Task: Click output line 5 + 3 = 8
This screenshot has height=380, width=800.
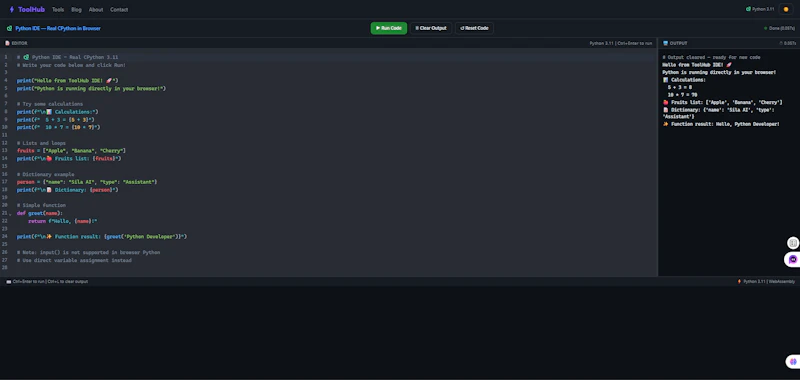Action: (x=680, y=87)
